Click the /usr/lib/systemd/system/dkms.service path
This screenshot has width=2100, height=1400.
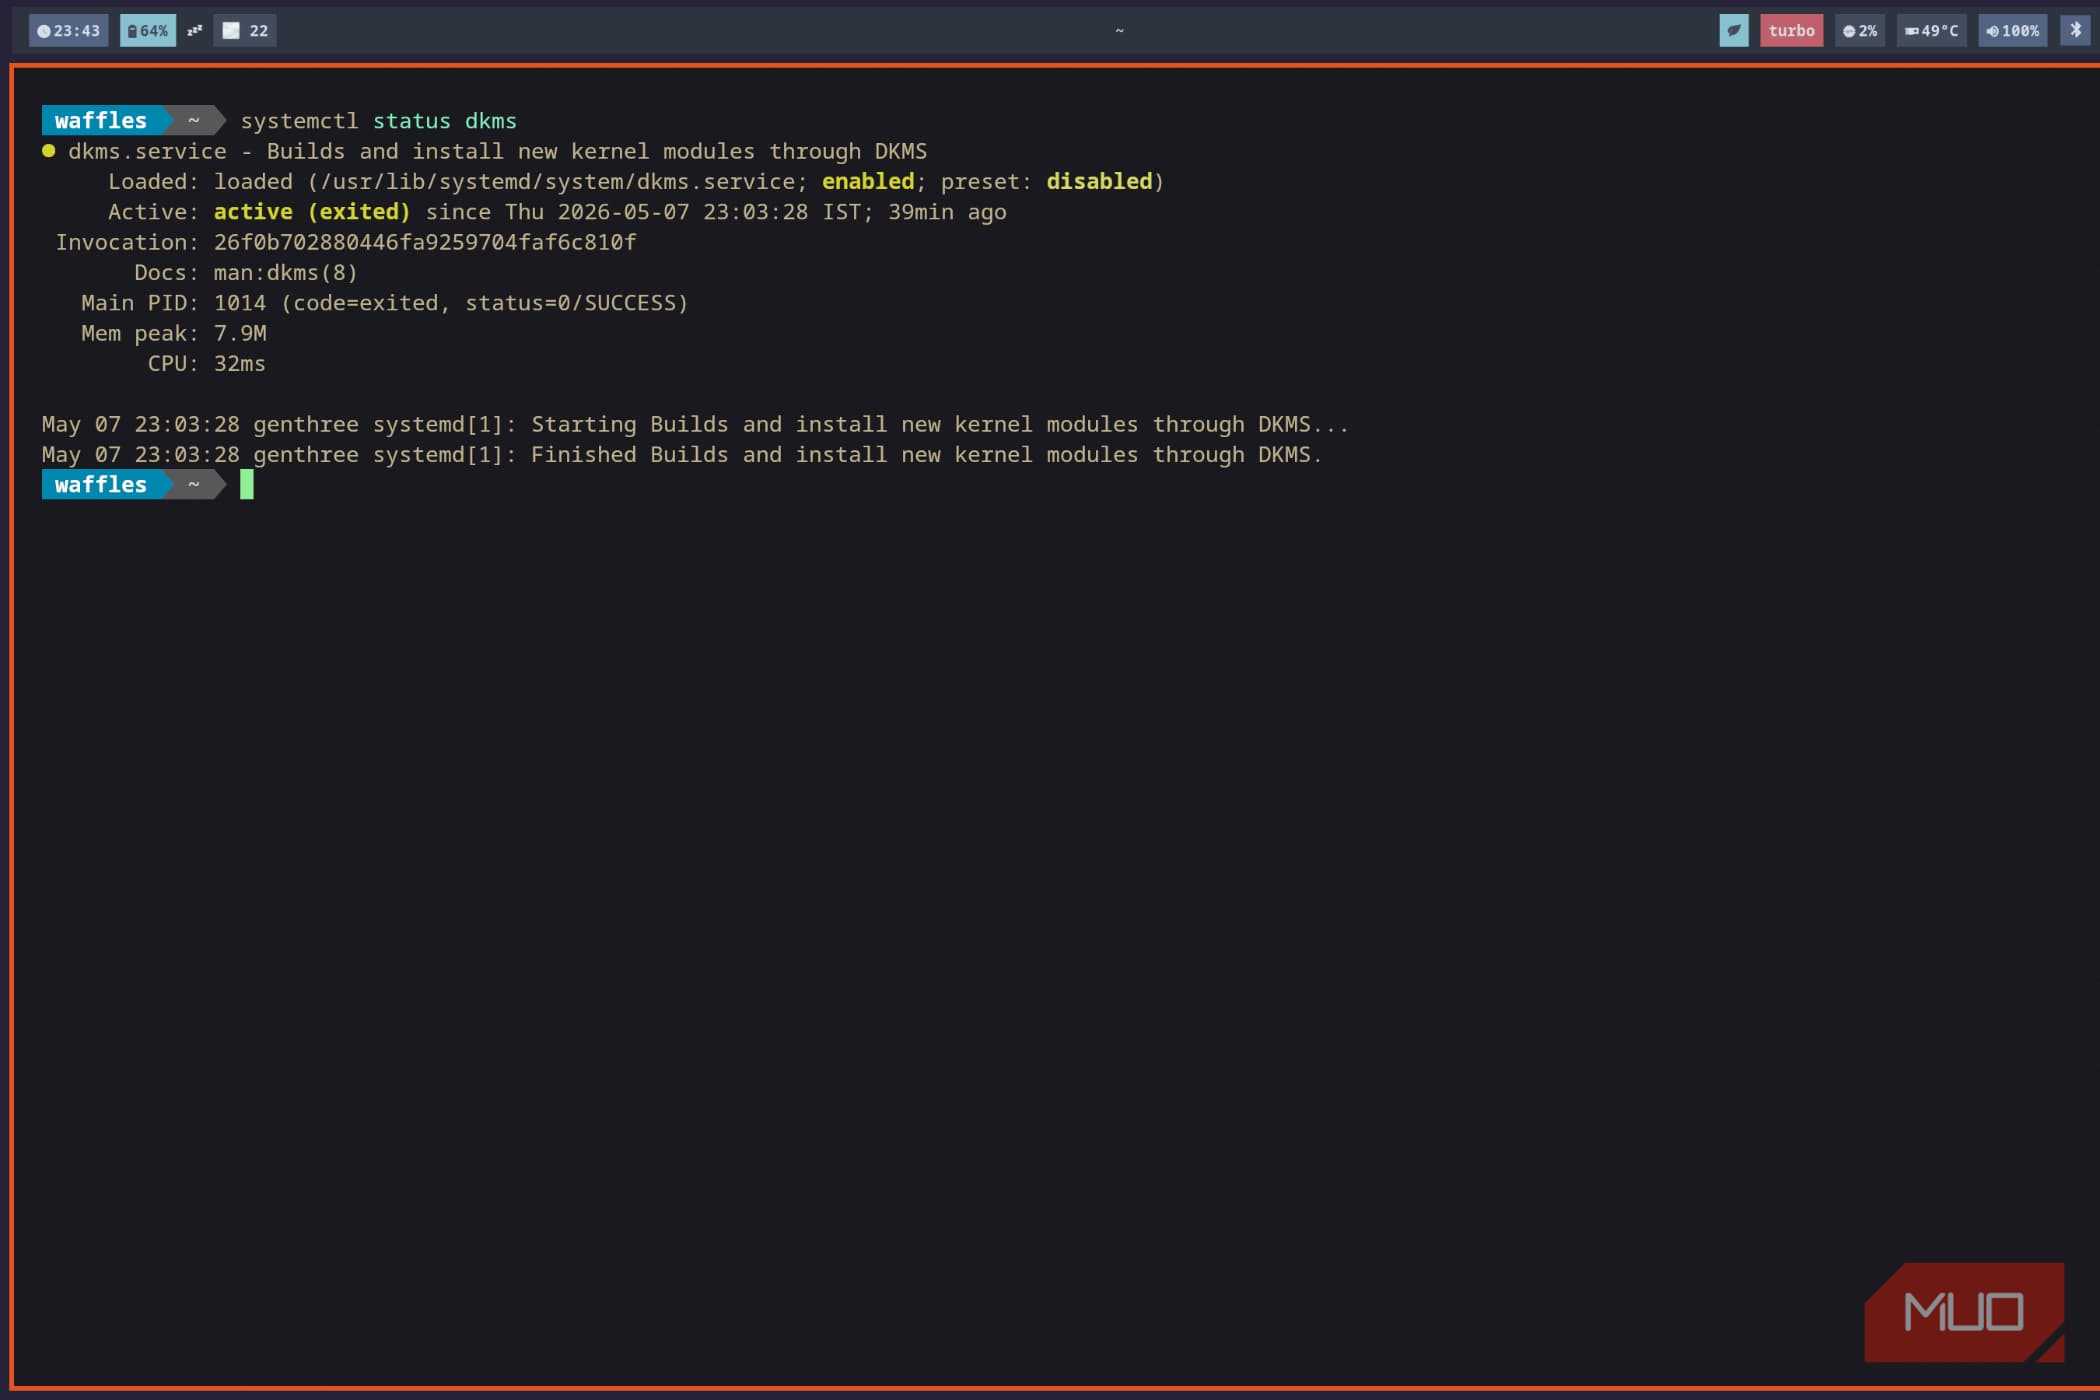[x=557, y=182]
